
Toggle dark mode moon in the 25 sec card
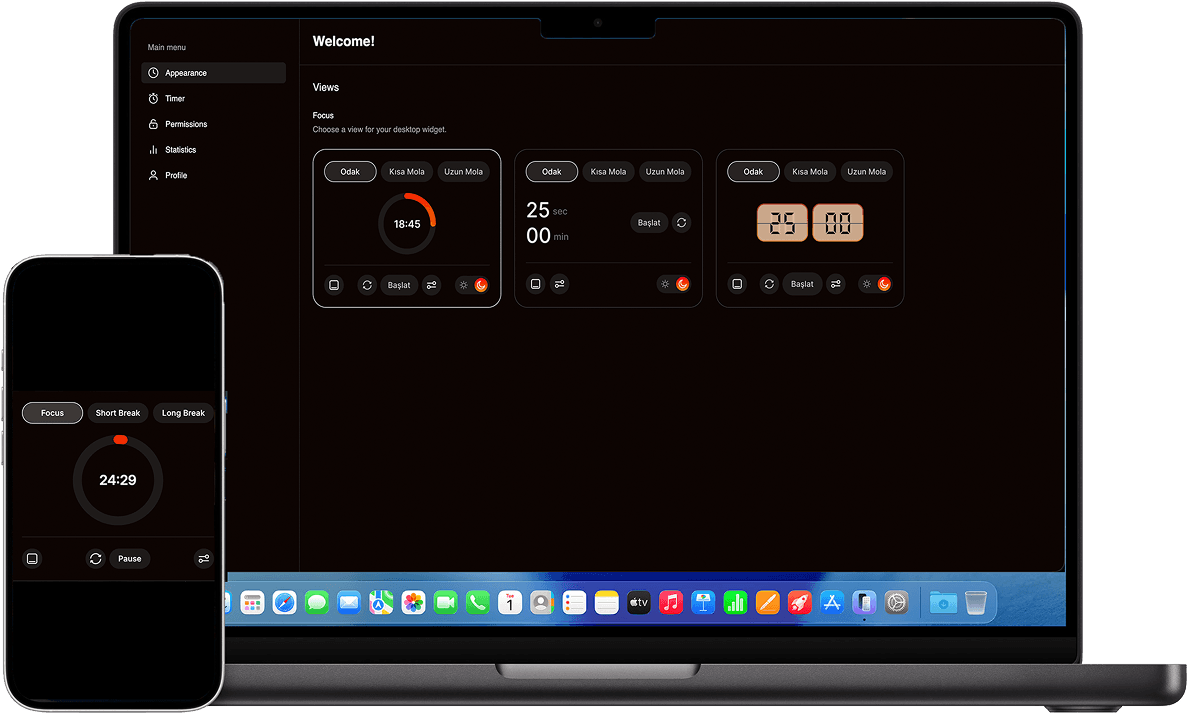(682, 284)
